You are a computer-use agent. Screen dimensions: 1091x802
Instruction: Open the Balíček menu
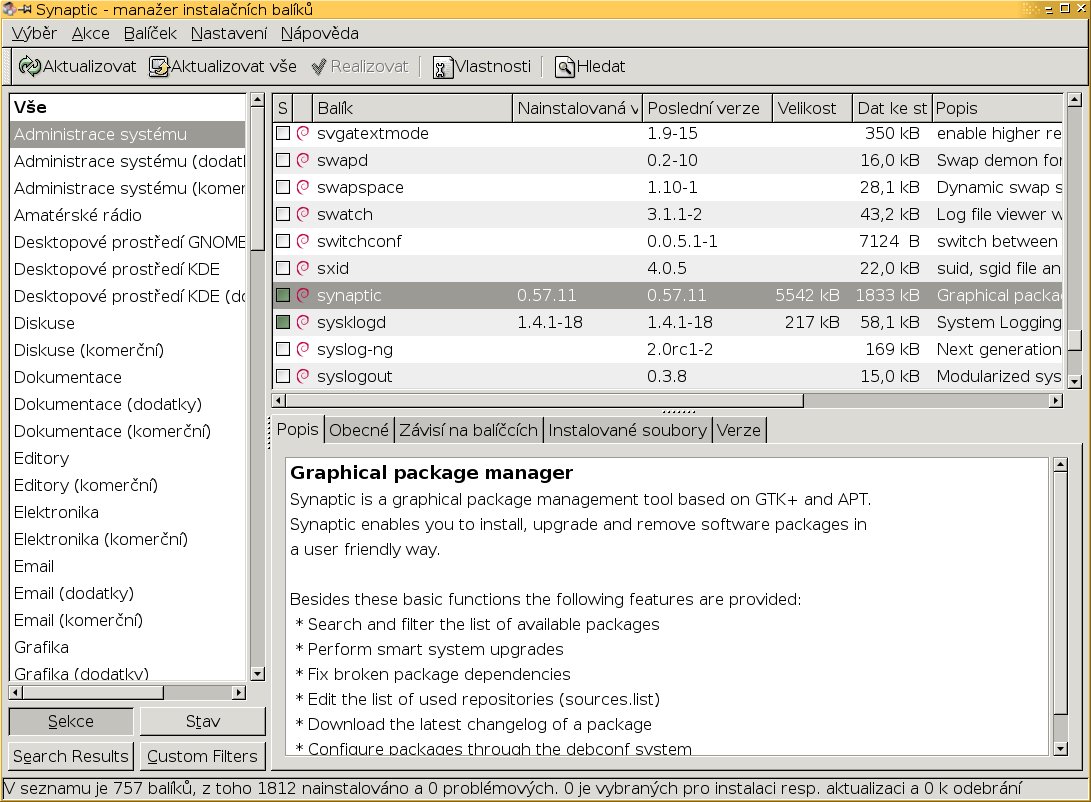point(150,33)
